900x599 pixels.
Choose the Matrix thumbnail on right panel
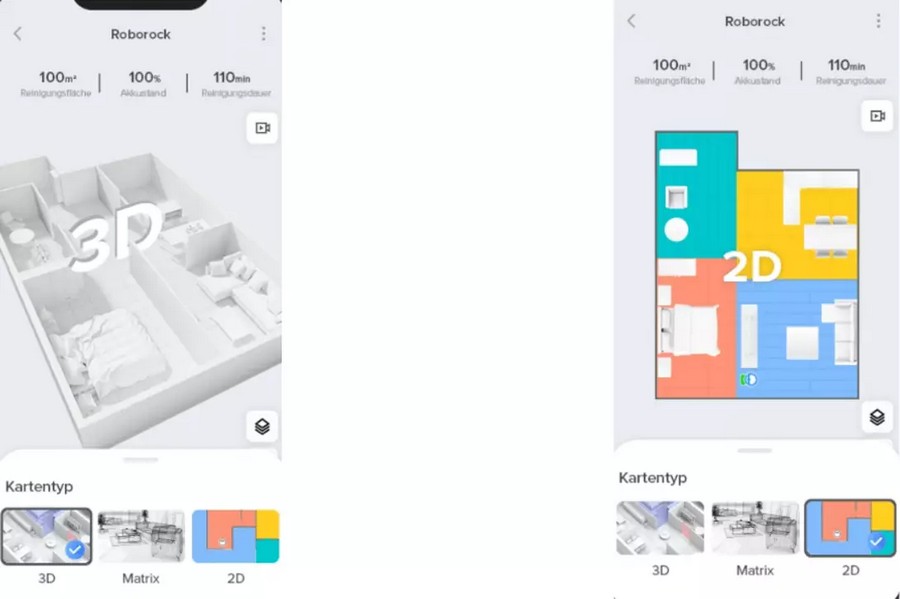point(755,528)
